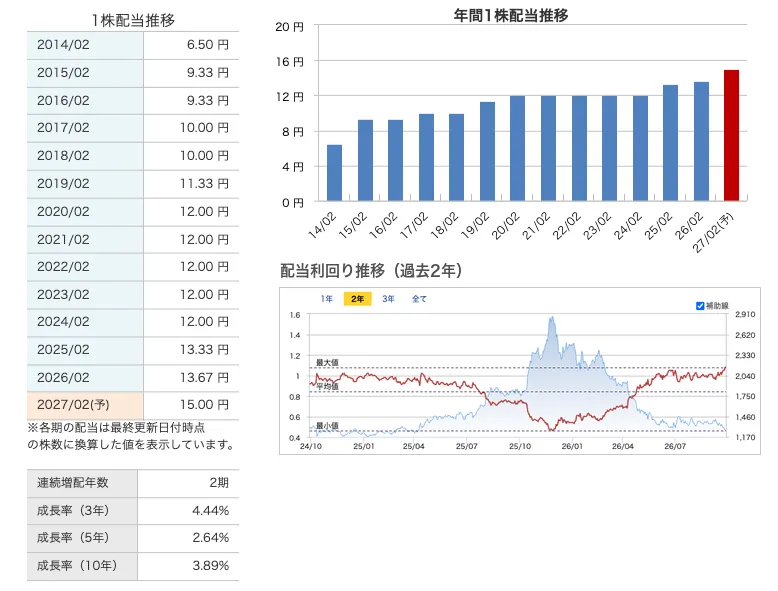Click the 1株配当推移 table heading
The width and height of the screenshot is (778, 591).
(133, 20)
